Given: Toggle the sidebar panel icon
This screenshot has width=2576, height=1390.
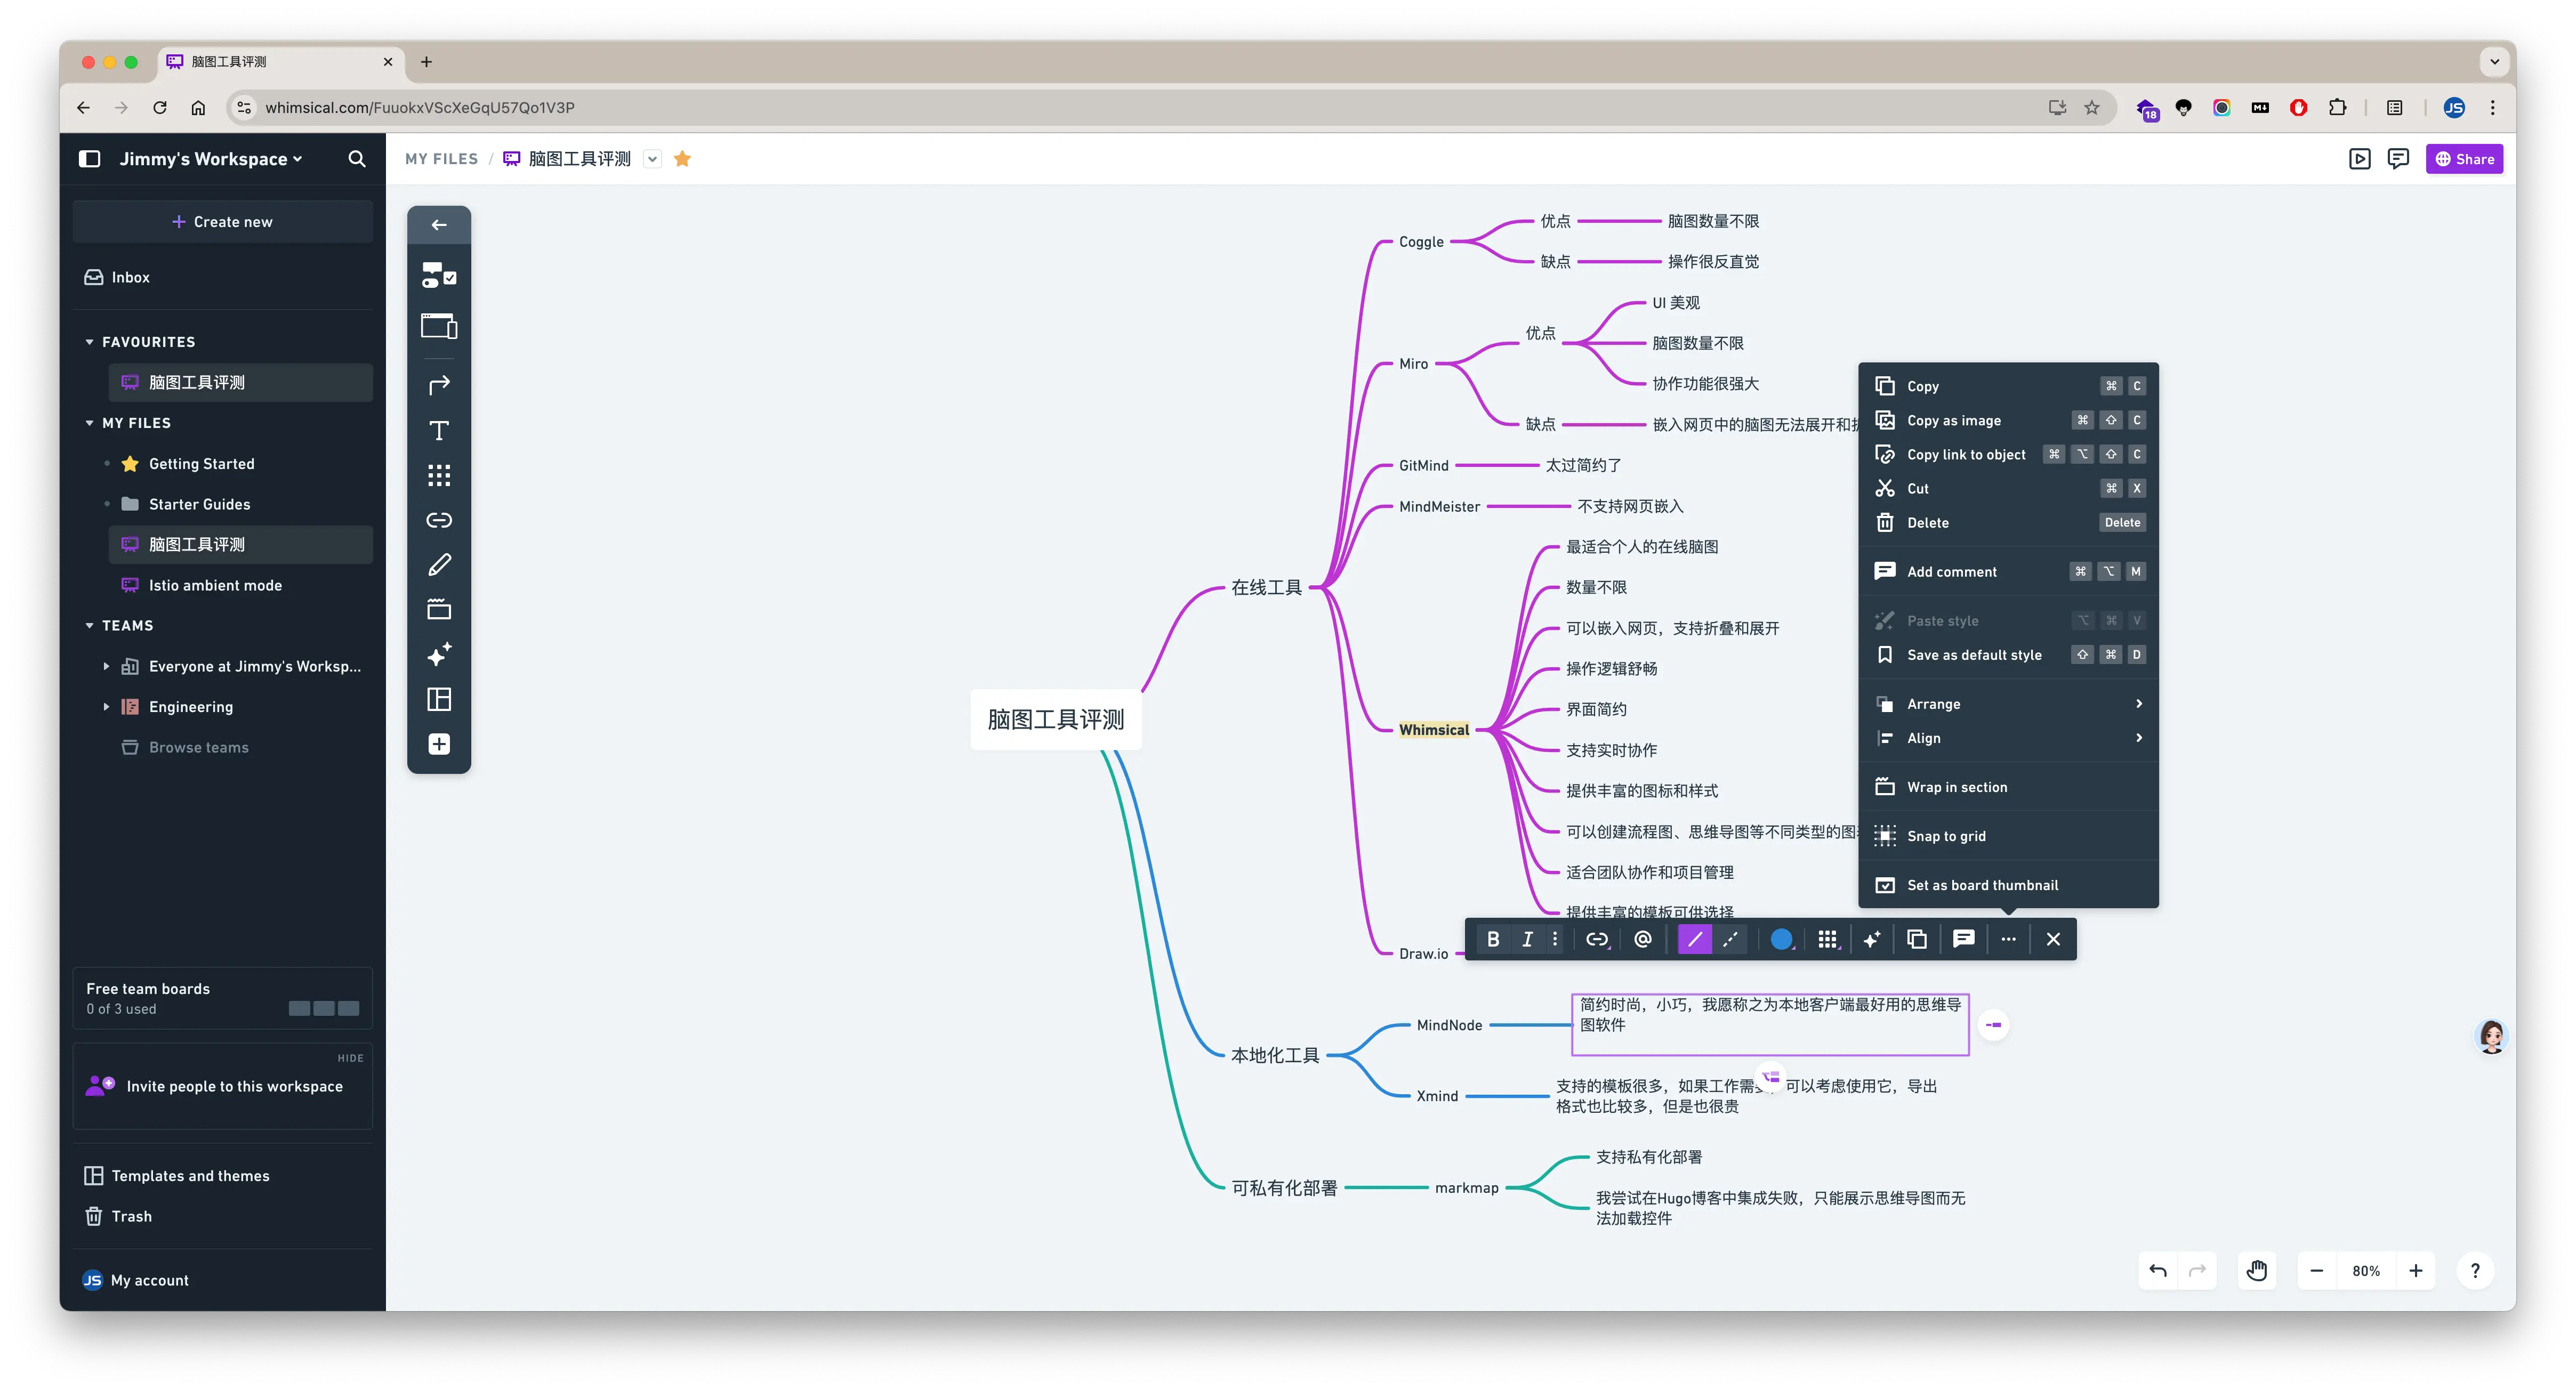Looking at the screenshot, I should (x=89, y=159).
